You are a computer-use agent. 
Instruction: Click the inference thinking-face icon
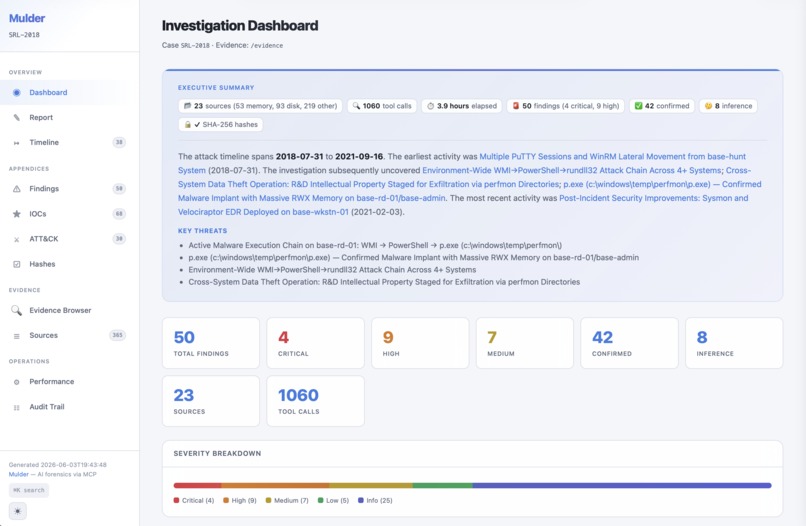708,106
